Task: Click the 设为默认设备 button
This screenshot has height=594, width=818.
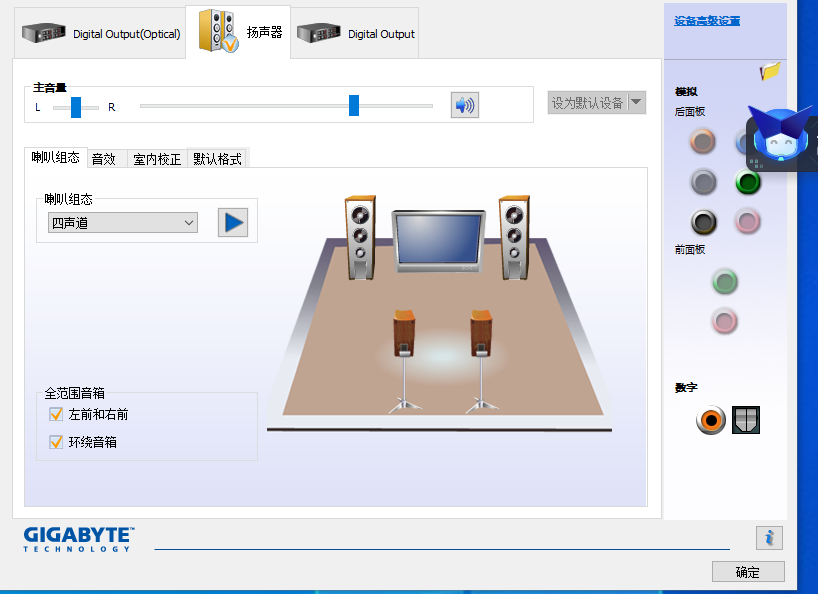Action: pyautogui.click(x=587, y=103)
